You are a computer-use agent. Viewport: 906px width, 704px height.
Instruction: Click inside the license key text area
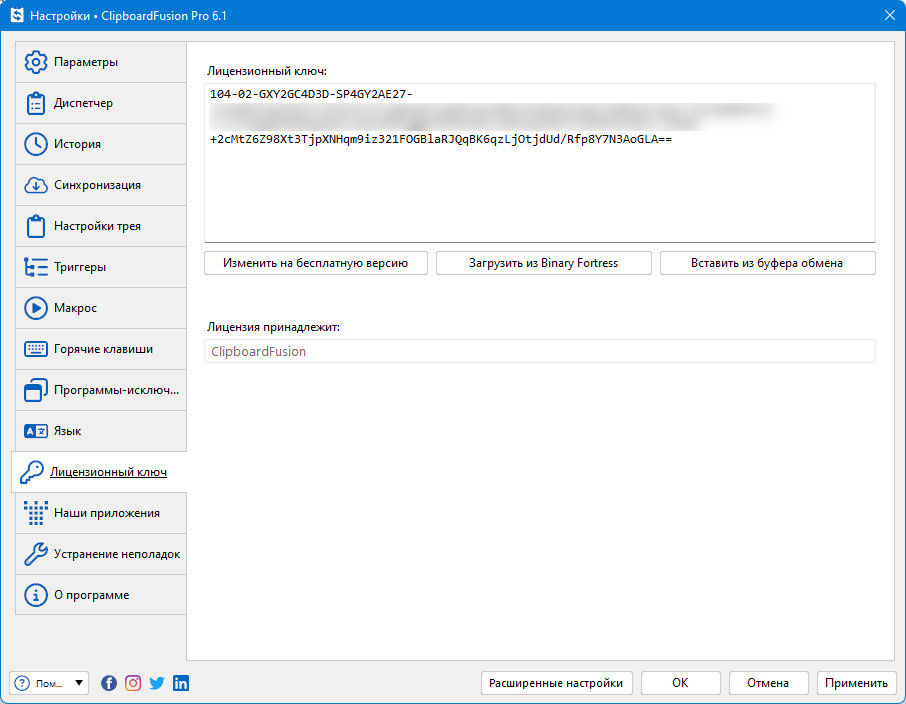[540, 163]
